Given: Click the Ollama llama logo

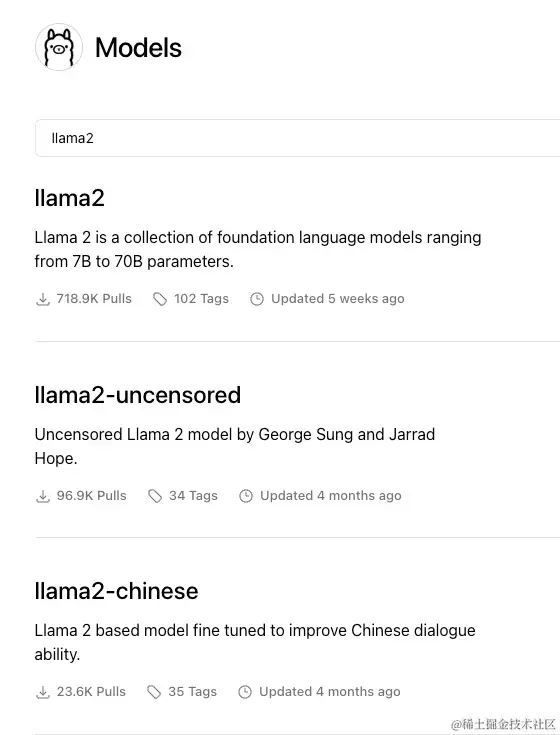Looking at the screenshot, I should (x=59, y=47).
